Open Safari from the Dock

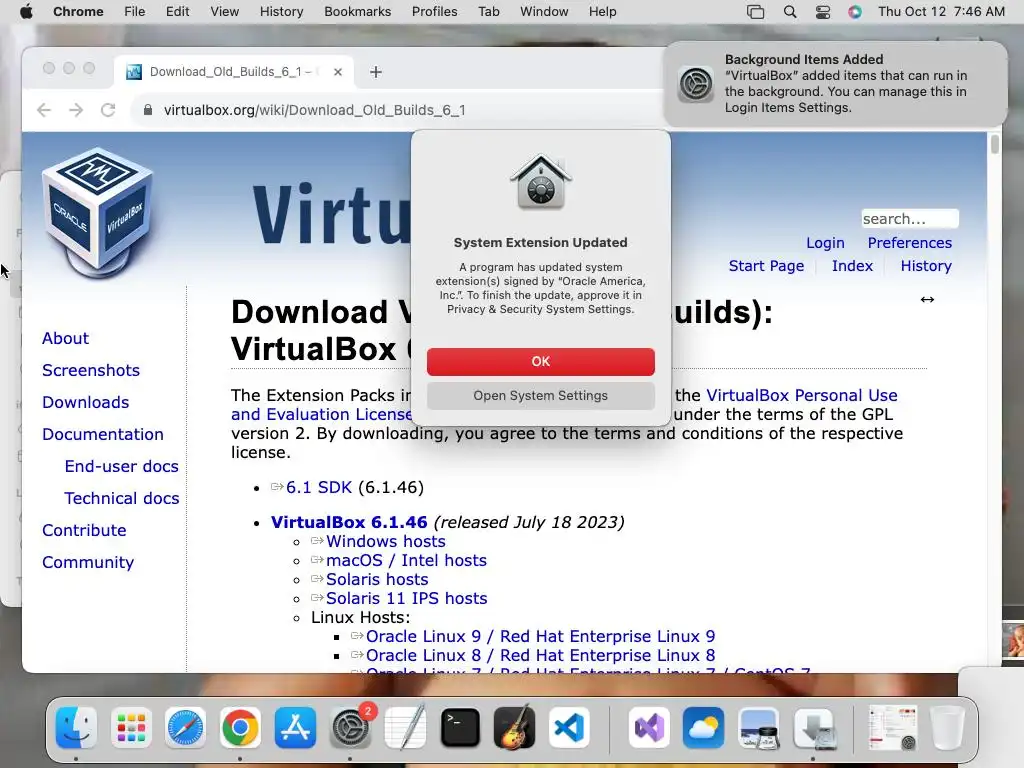185,727
